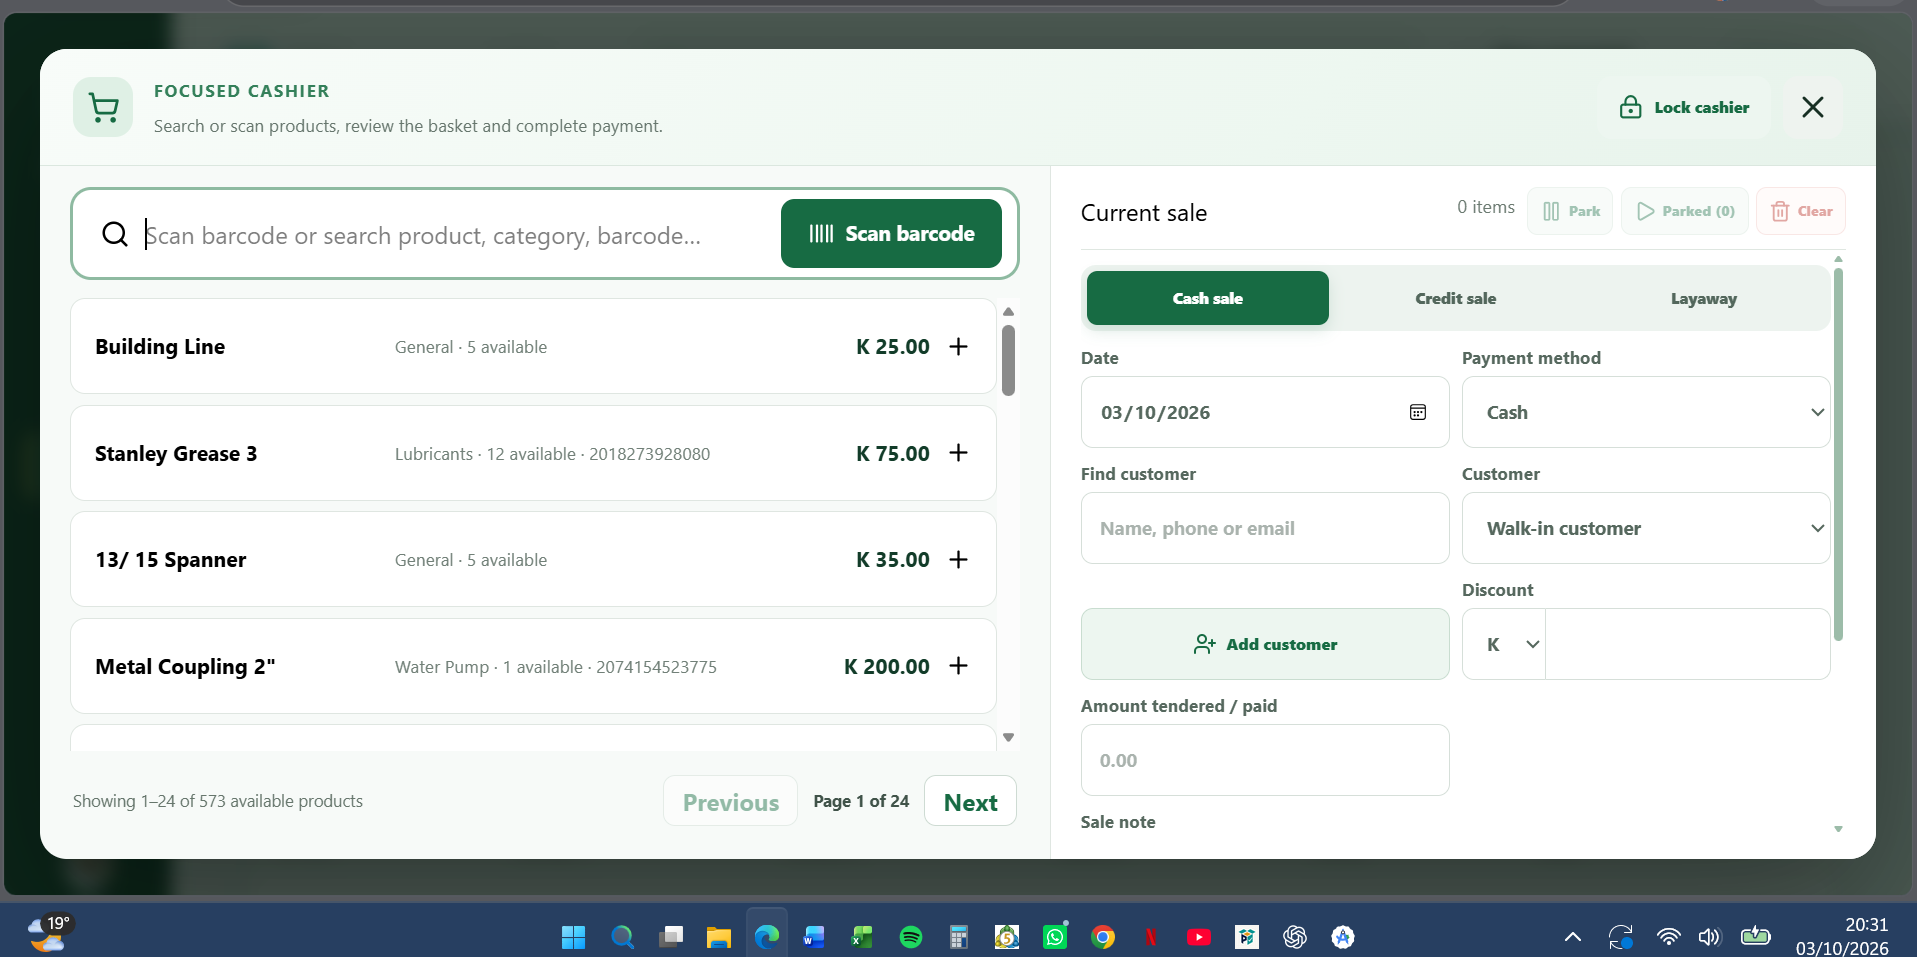Screen dimensions: 1917x957
Task: Open the Payment method dropdown
Action: tap(1646, 412)
